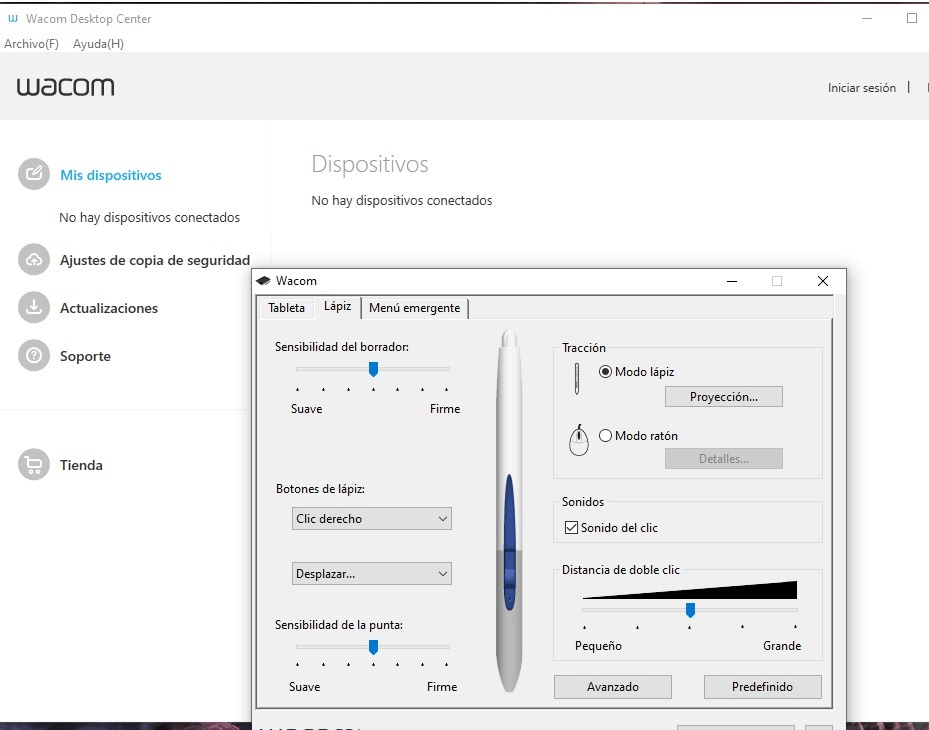Click the "Suave" label under tip sensitivity

click(x=305, y=687)
